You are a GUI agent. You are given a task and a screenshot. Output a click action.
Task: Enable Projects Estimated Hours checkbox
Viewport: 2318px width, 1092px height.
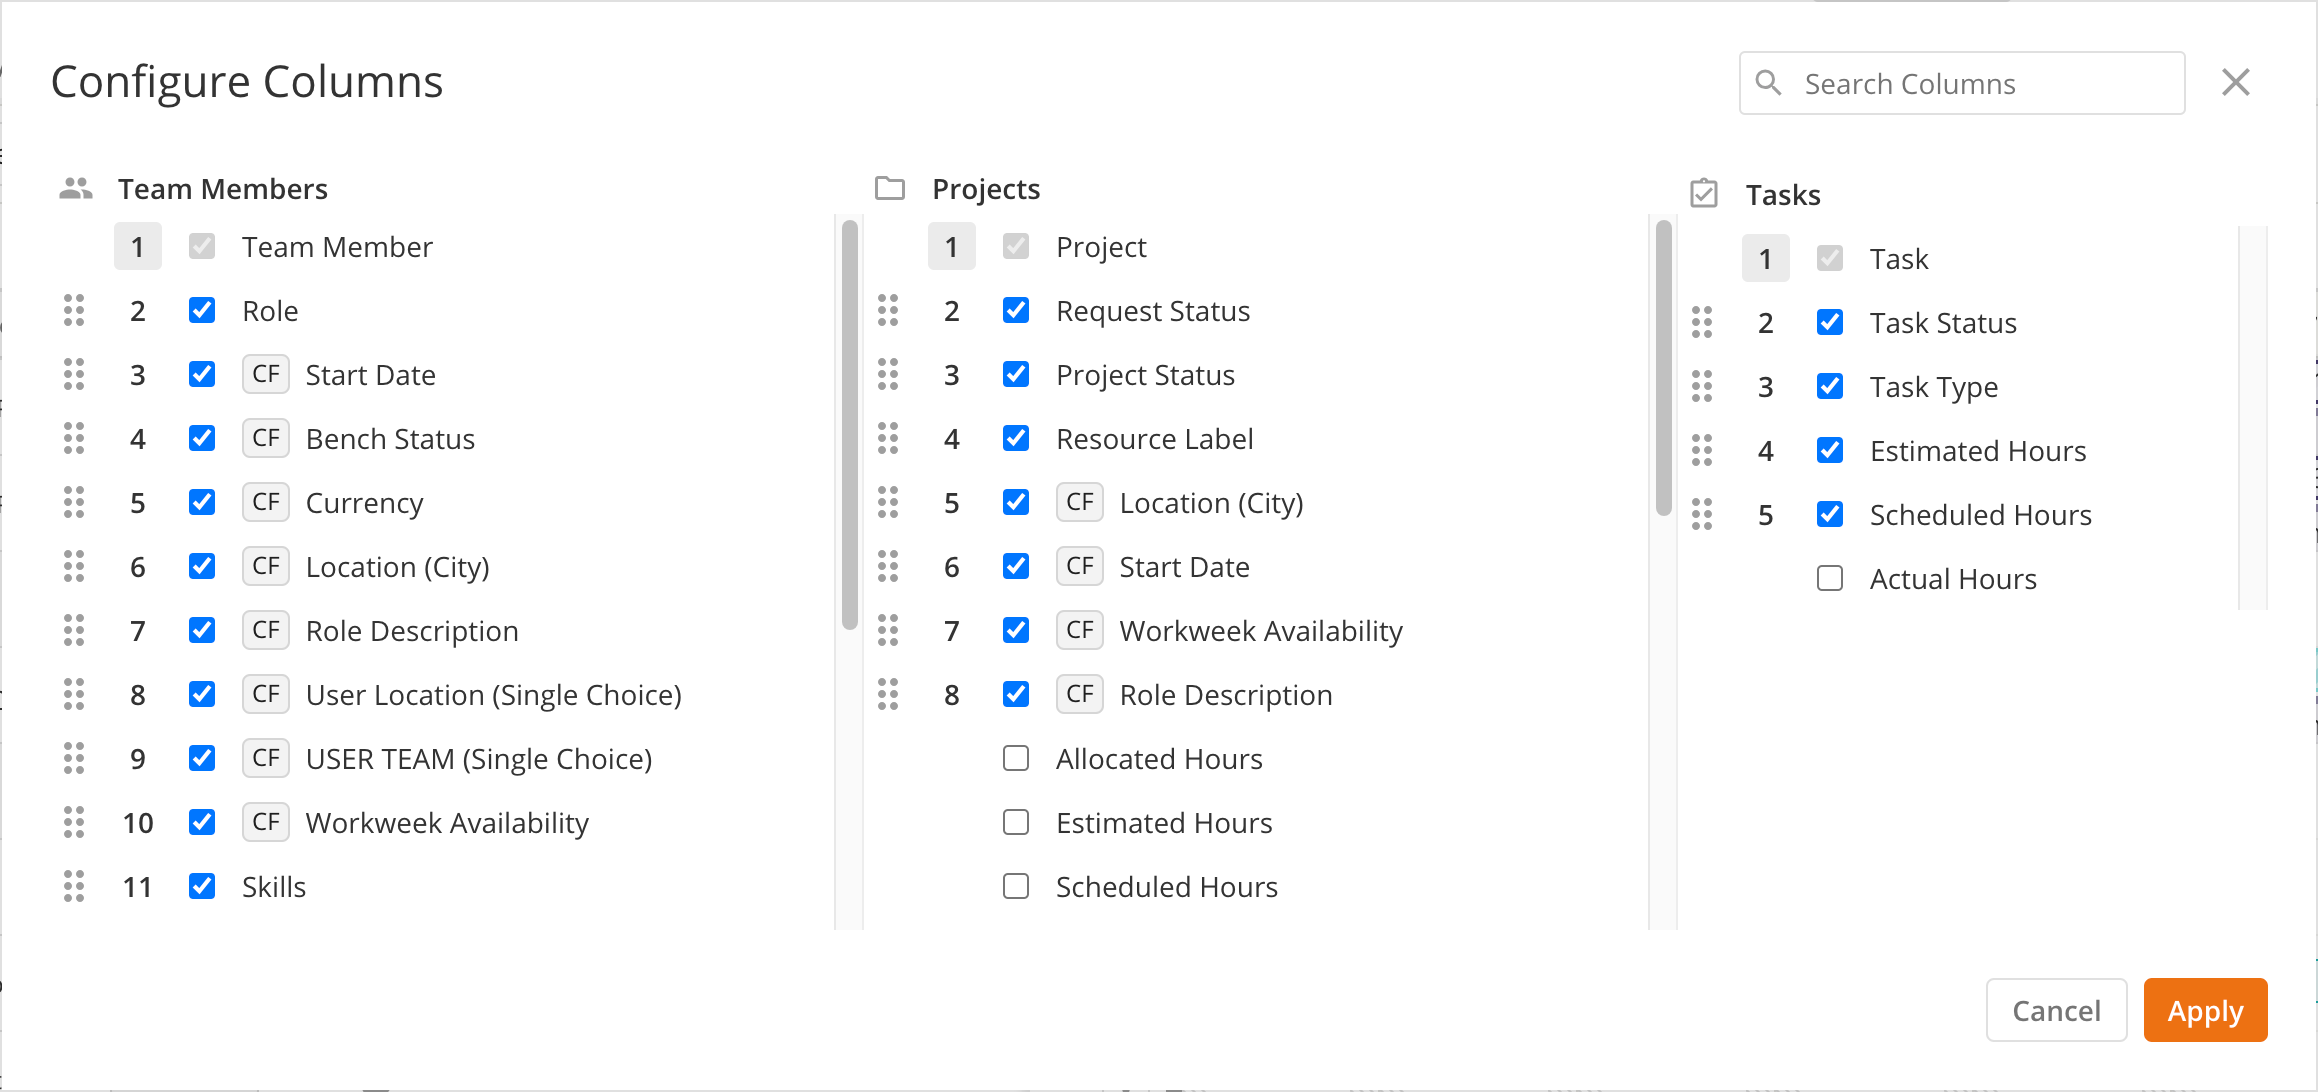1016,822
